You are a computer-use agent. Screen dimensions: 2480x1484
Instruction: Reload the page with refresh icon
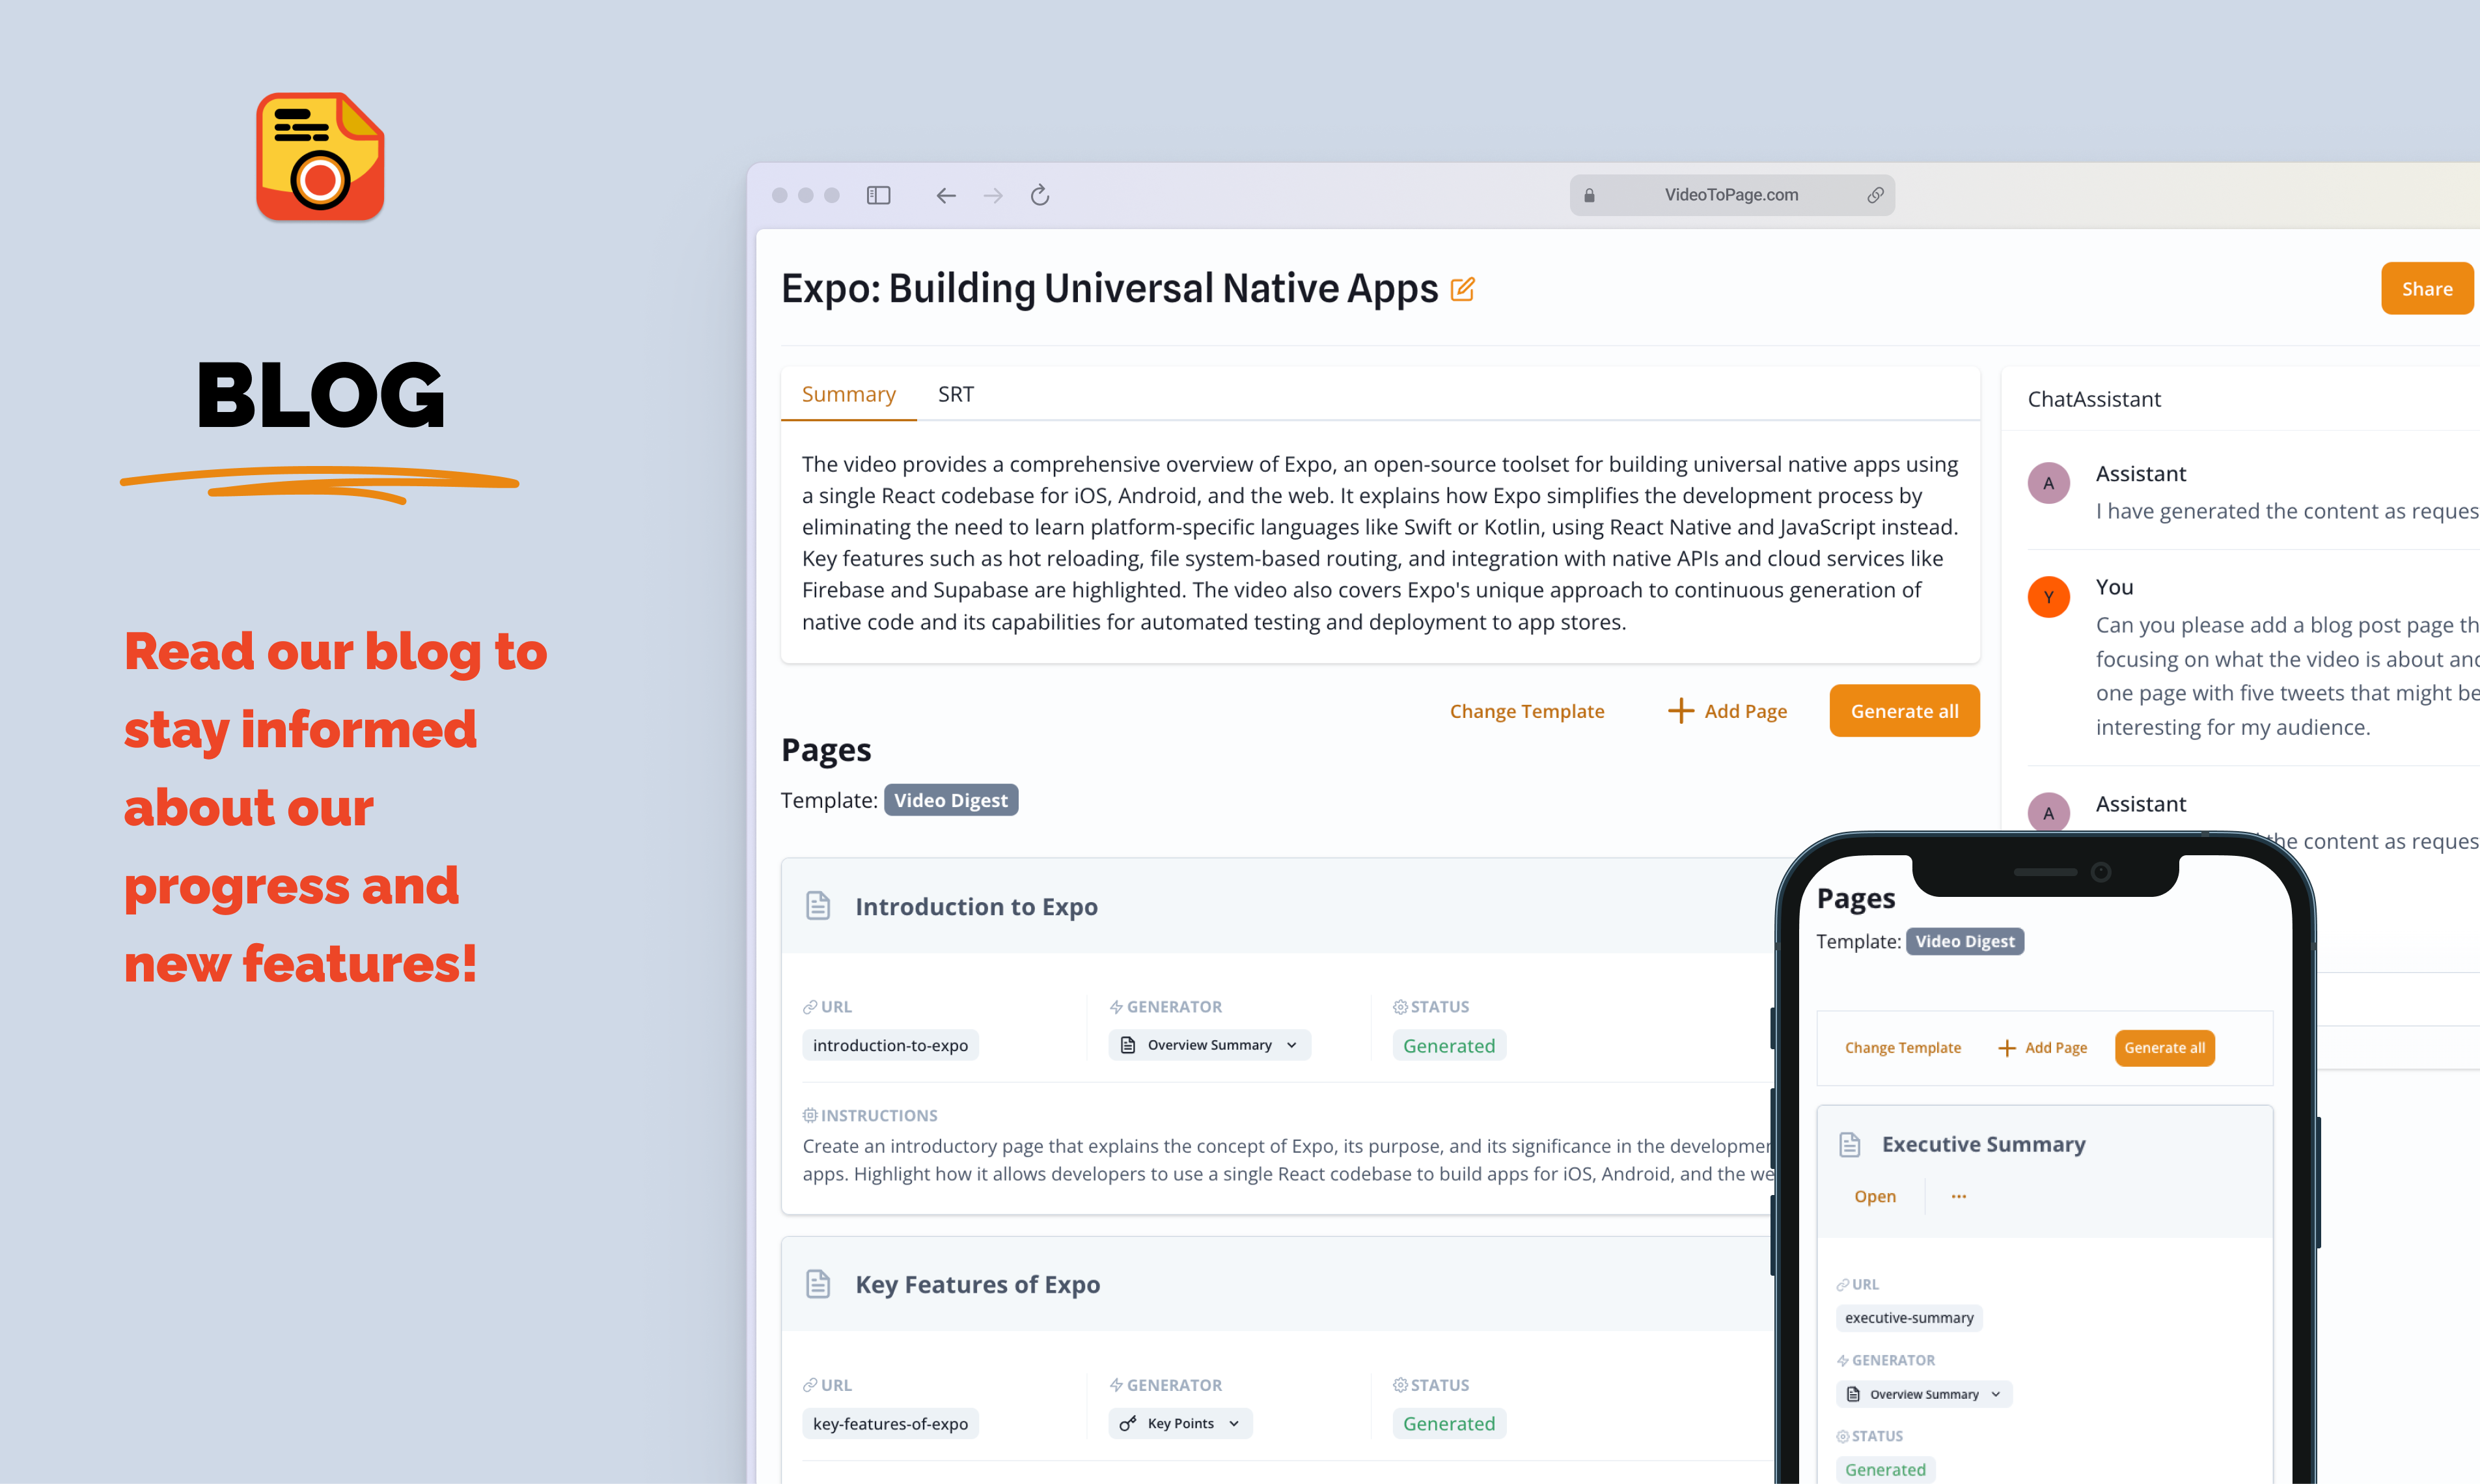(x=1040, y=195)
